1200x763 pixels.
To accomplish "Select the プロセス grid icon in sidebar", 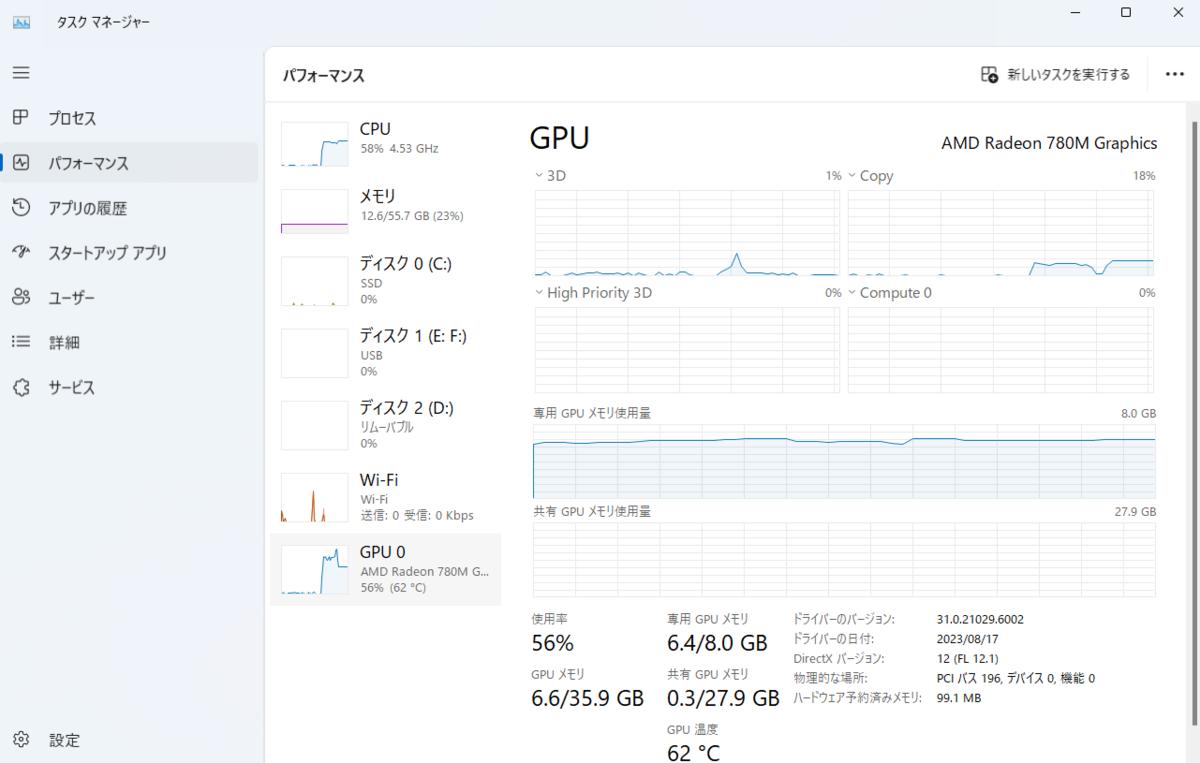I will 21,118.
